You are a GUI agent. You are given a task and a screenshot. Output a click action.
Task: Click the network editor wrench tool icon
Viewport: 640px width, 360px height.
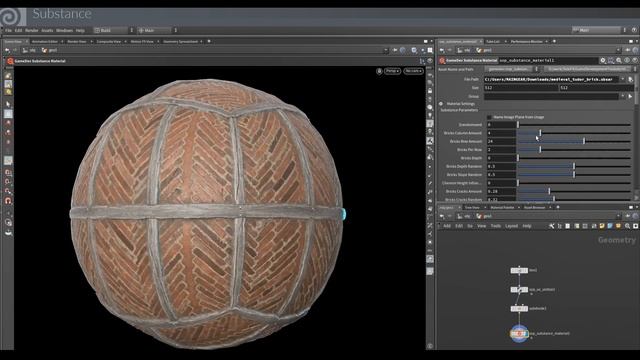pos(551,226)
